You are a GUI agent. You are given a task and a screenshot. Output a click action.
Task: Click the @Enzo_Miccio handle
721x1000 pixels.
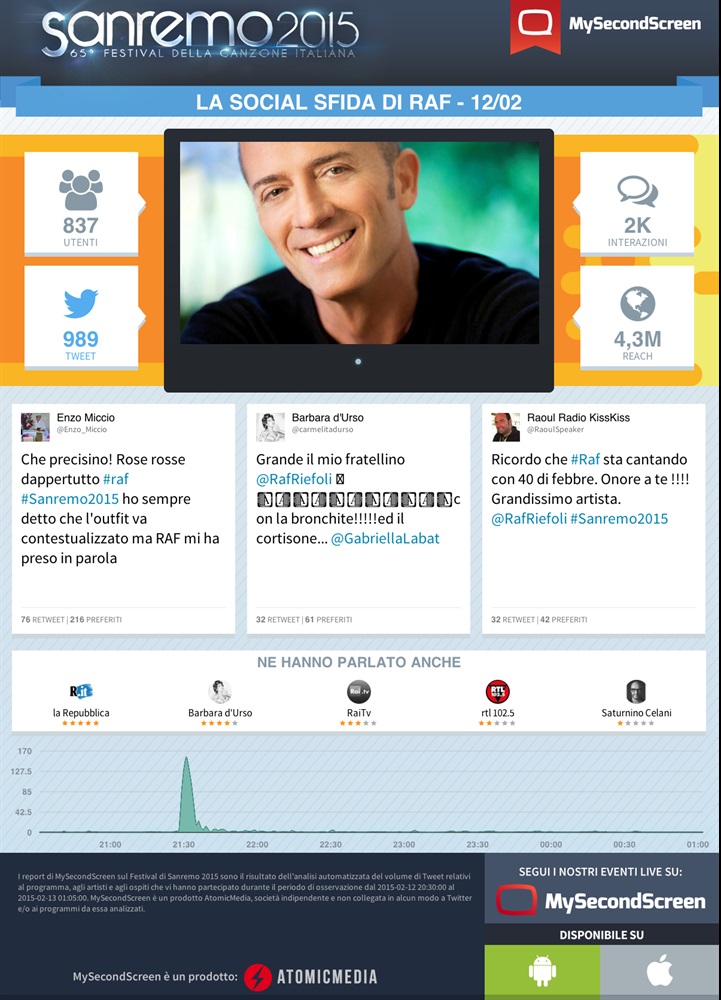coord(82,430)
